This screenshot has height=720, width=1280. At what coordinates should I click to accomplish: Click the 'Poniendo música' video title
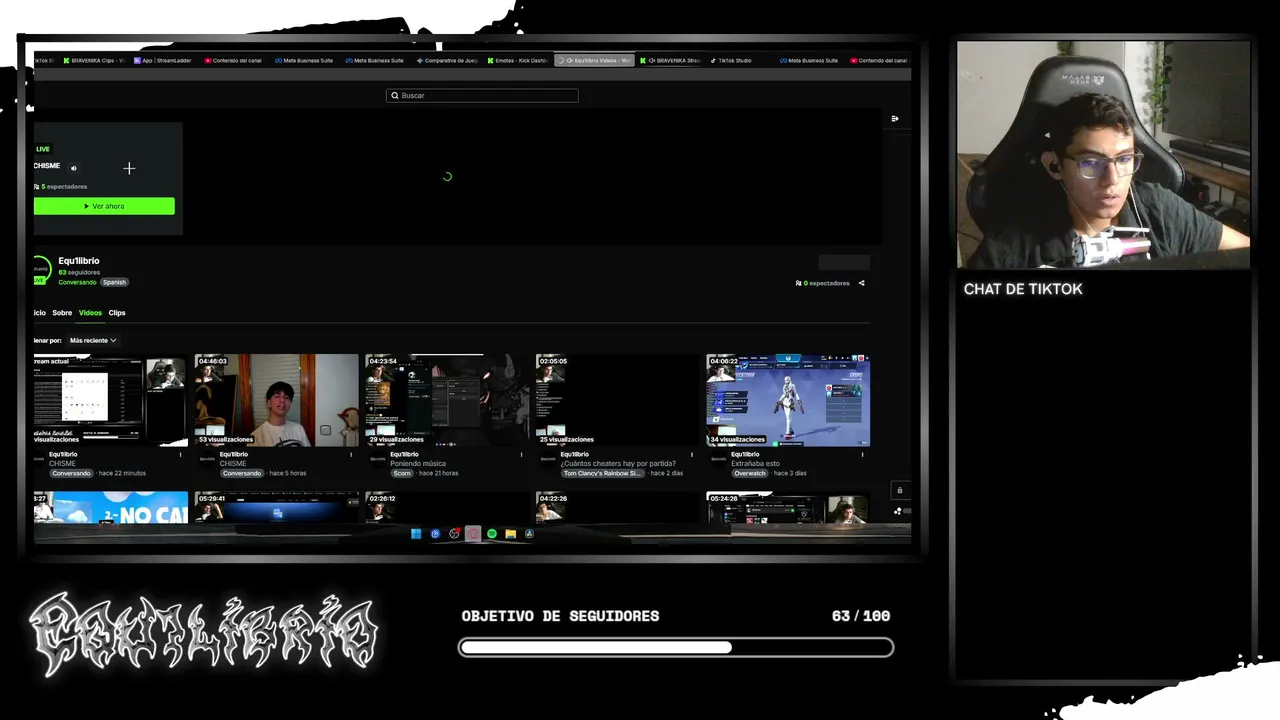click(418, 464)
